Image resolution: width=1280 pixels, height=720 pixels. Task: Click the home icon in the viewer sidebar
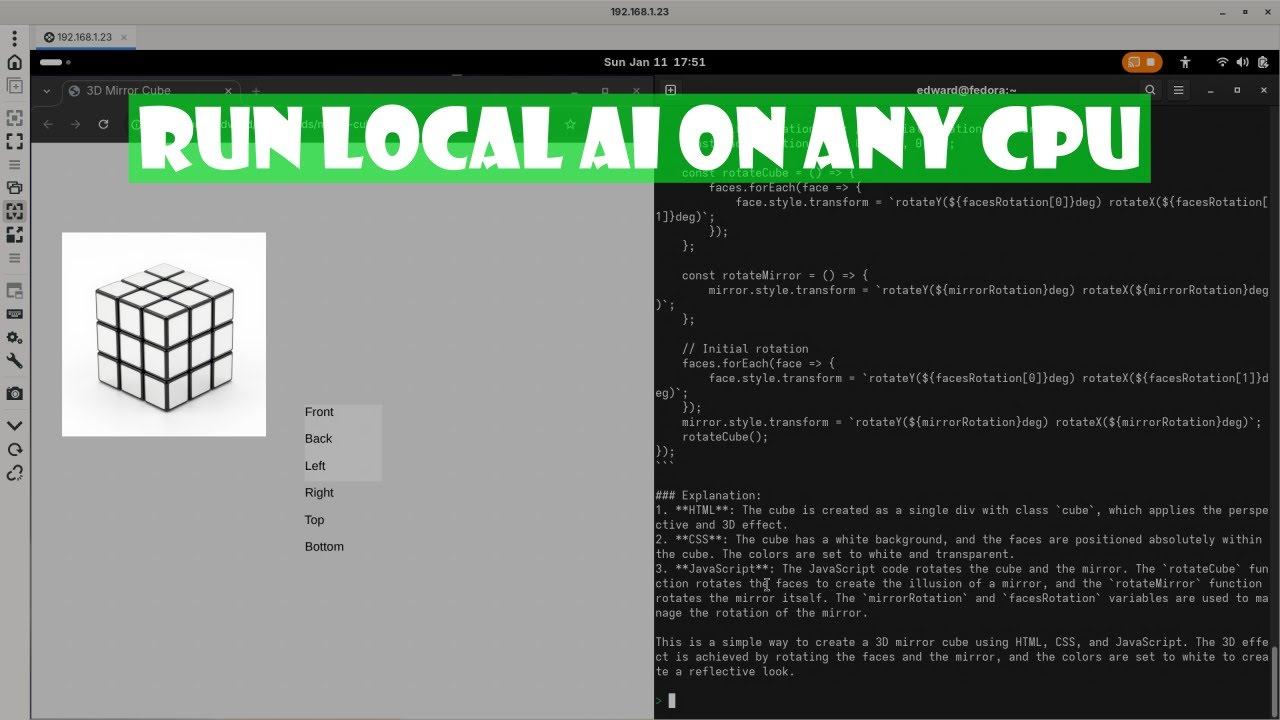click(x=15, y=62)
